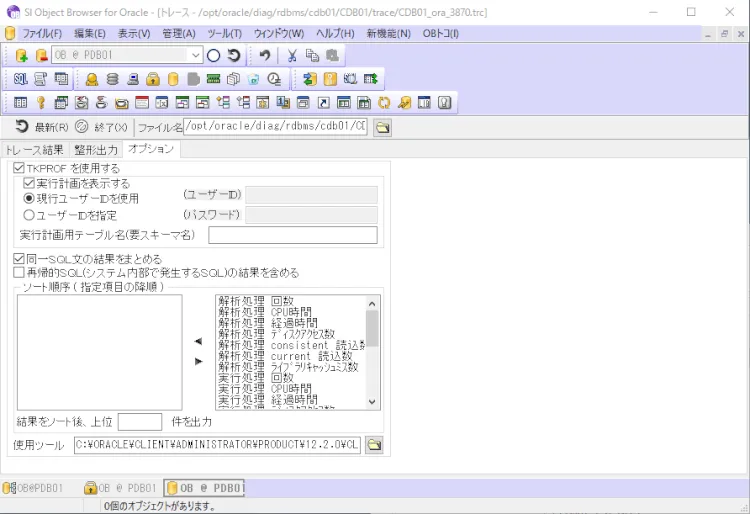Viewport: 750px width, 514px height.
Task: Toggle the 実行計画を表示する checkbox
Action: (x=29, y=183)
